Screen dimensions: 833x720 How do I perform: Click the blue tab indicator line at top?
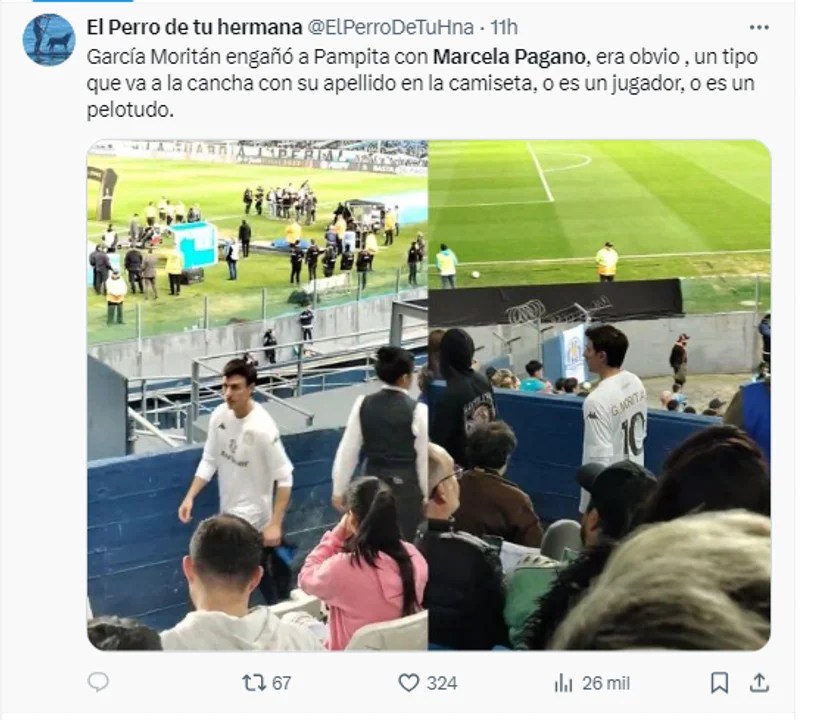tap(83, 1)
